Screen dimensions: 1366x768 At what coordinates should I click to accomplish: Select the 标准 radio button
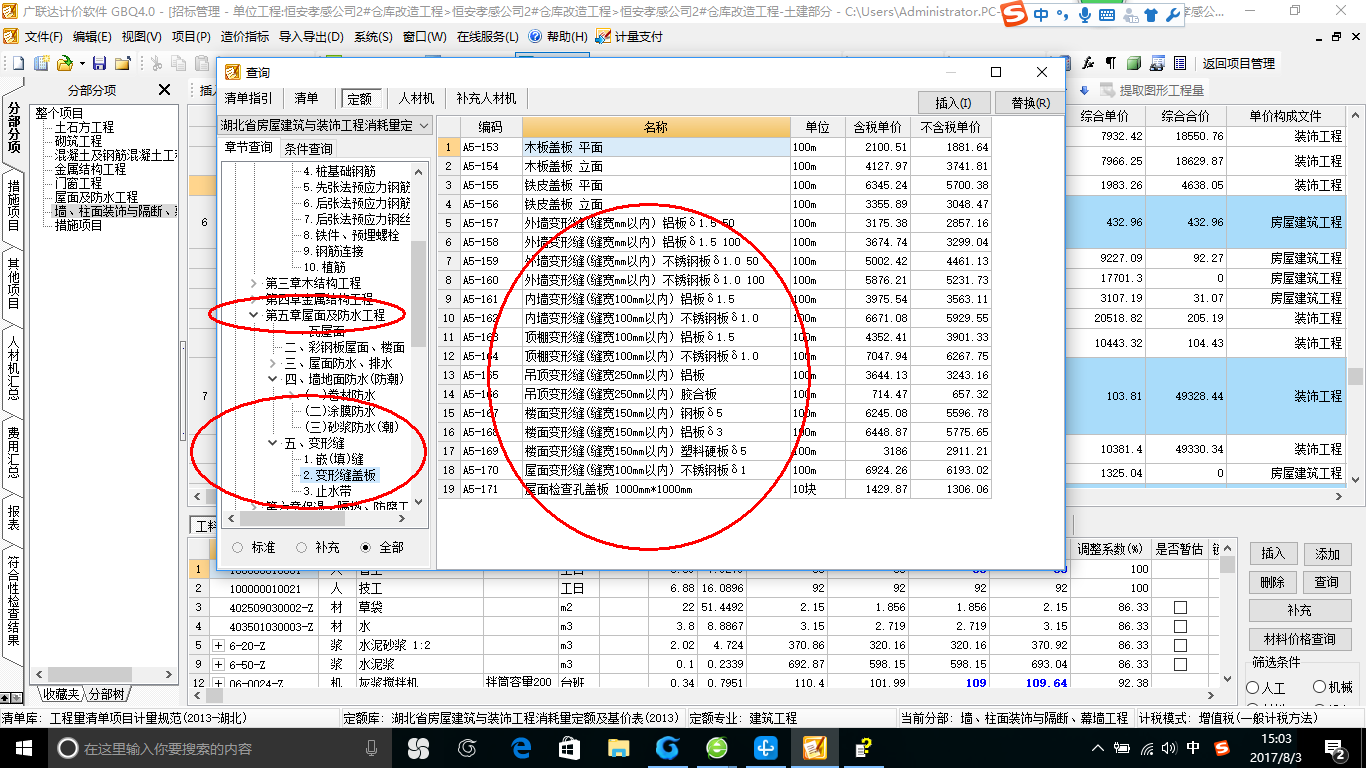click(237, 547)
